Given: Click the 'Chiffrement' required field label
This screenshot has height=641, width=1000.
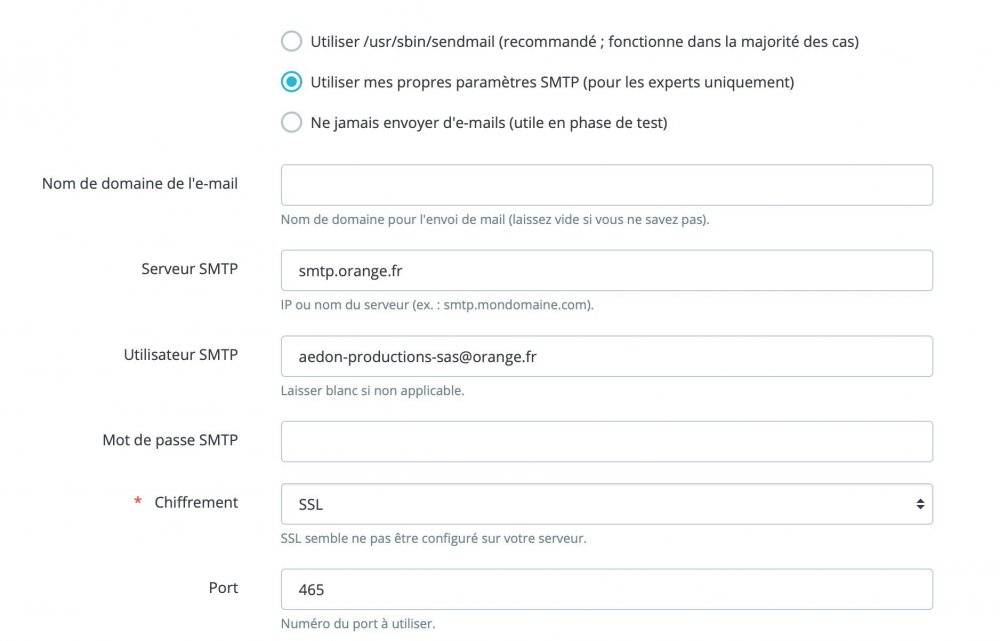Looking at the screenshot, I should [196, 502].
